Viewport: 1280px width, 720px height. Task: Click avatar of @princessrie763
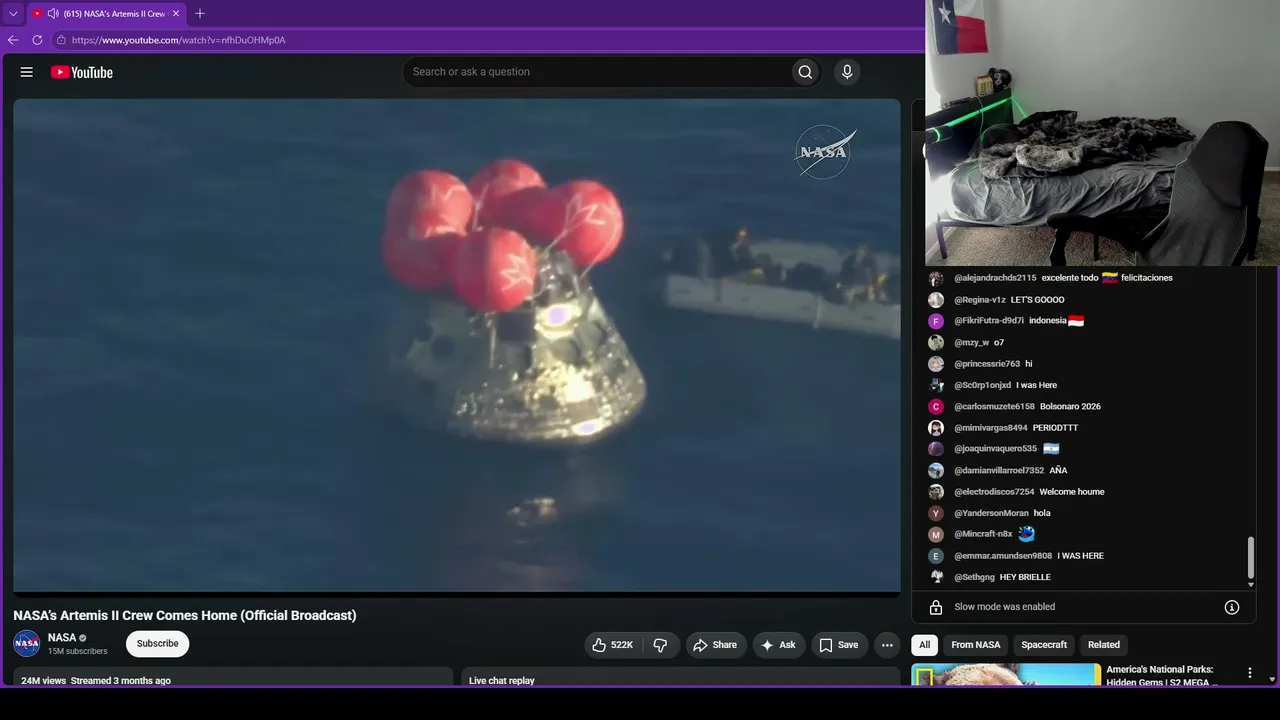(936, 364)
